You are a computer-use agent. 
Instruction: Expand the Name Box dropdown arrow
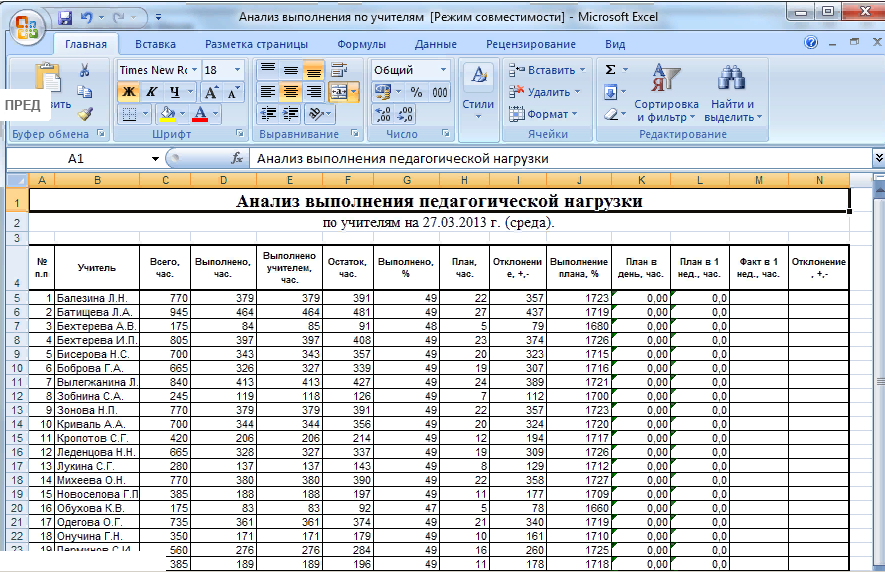[x=155, y=158]
